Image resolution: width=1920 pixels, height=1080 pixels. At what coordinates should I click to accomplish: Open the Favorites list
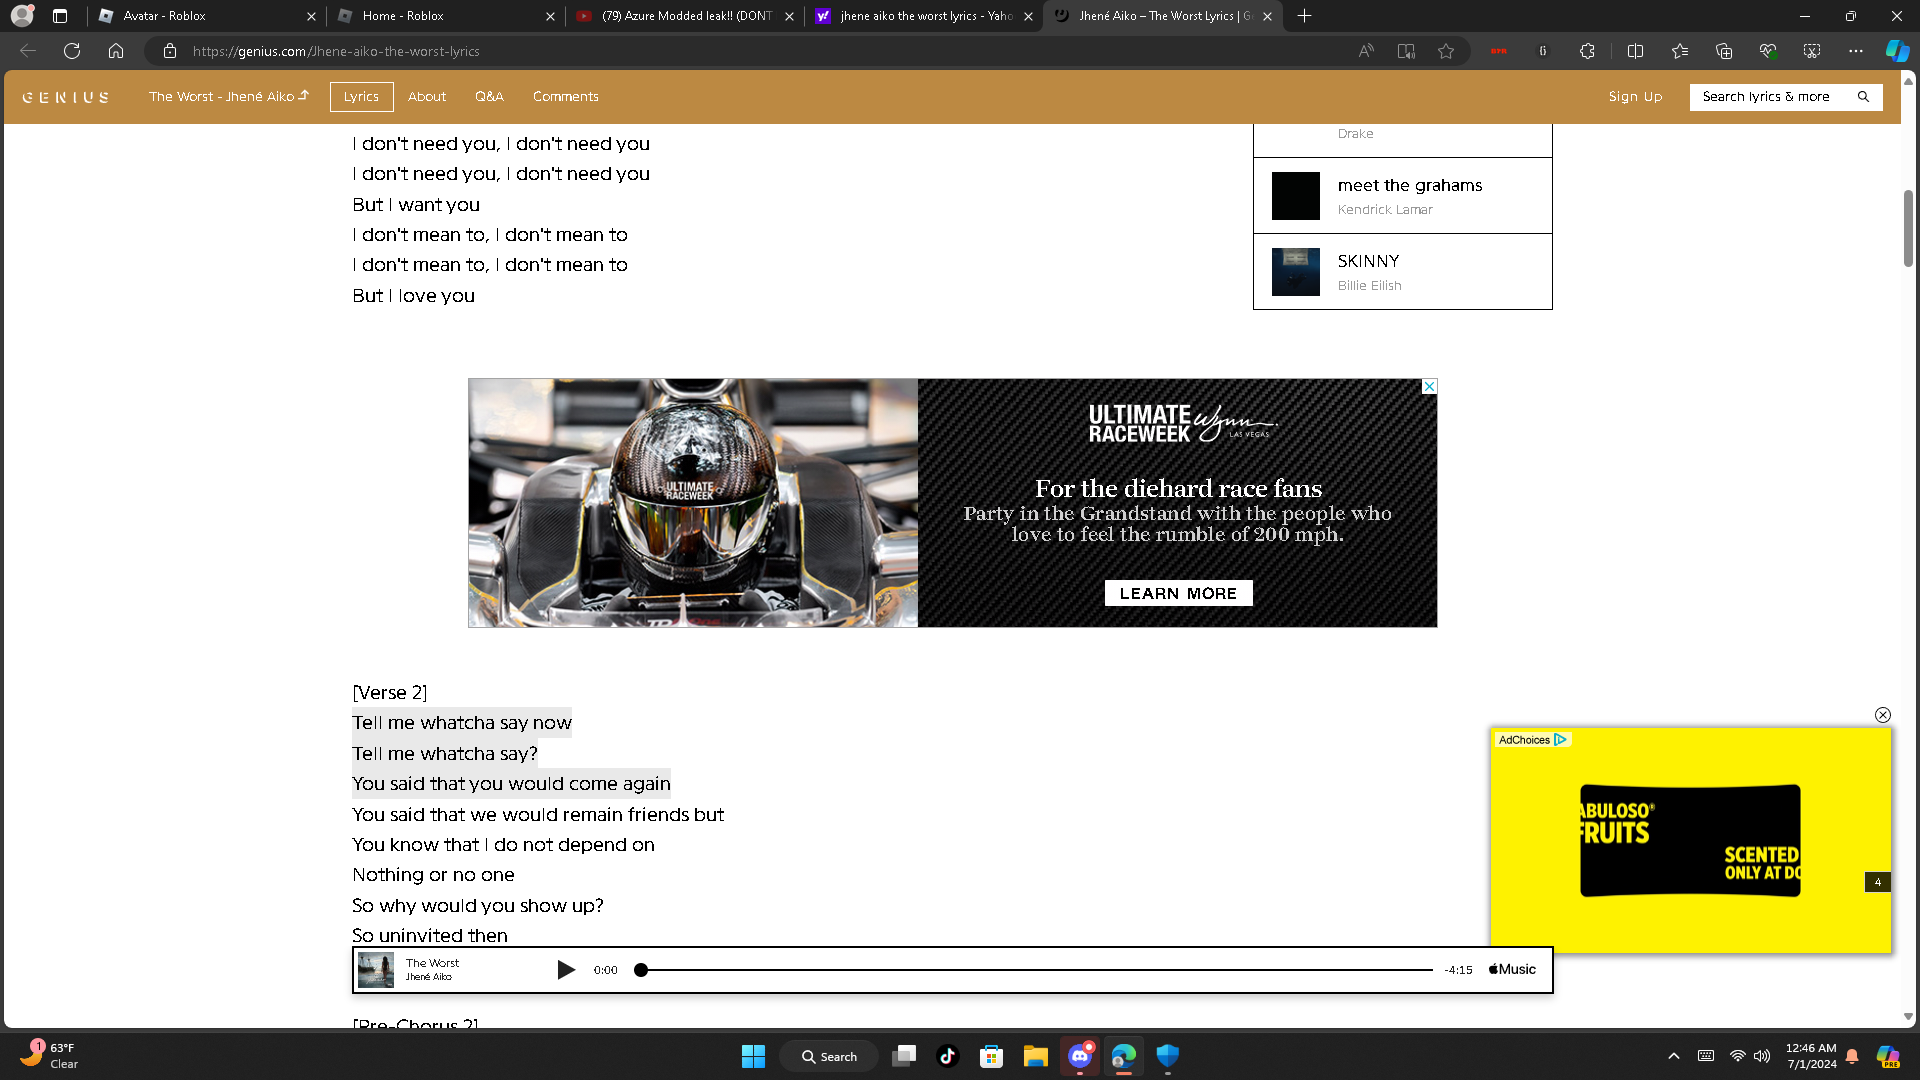[1680, 51]
